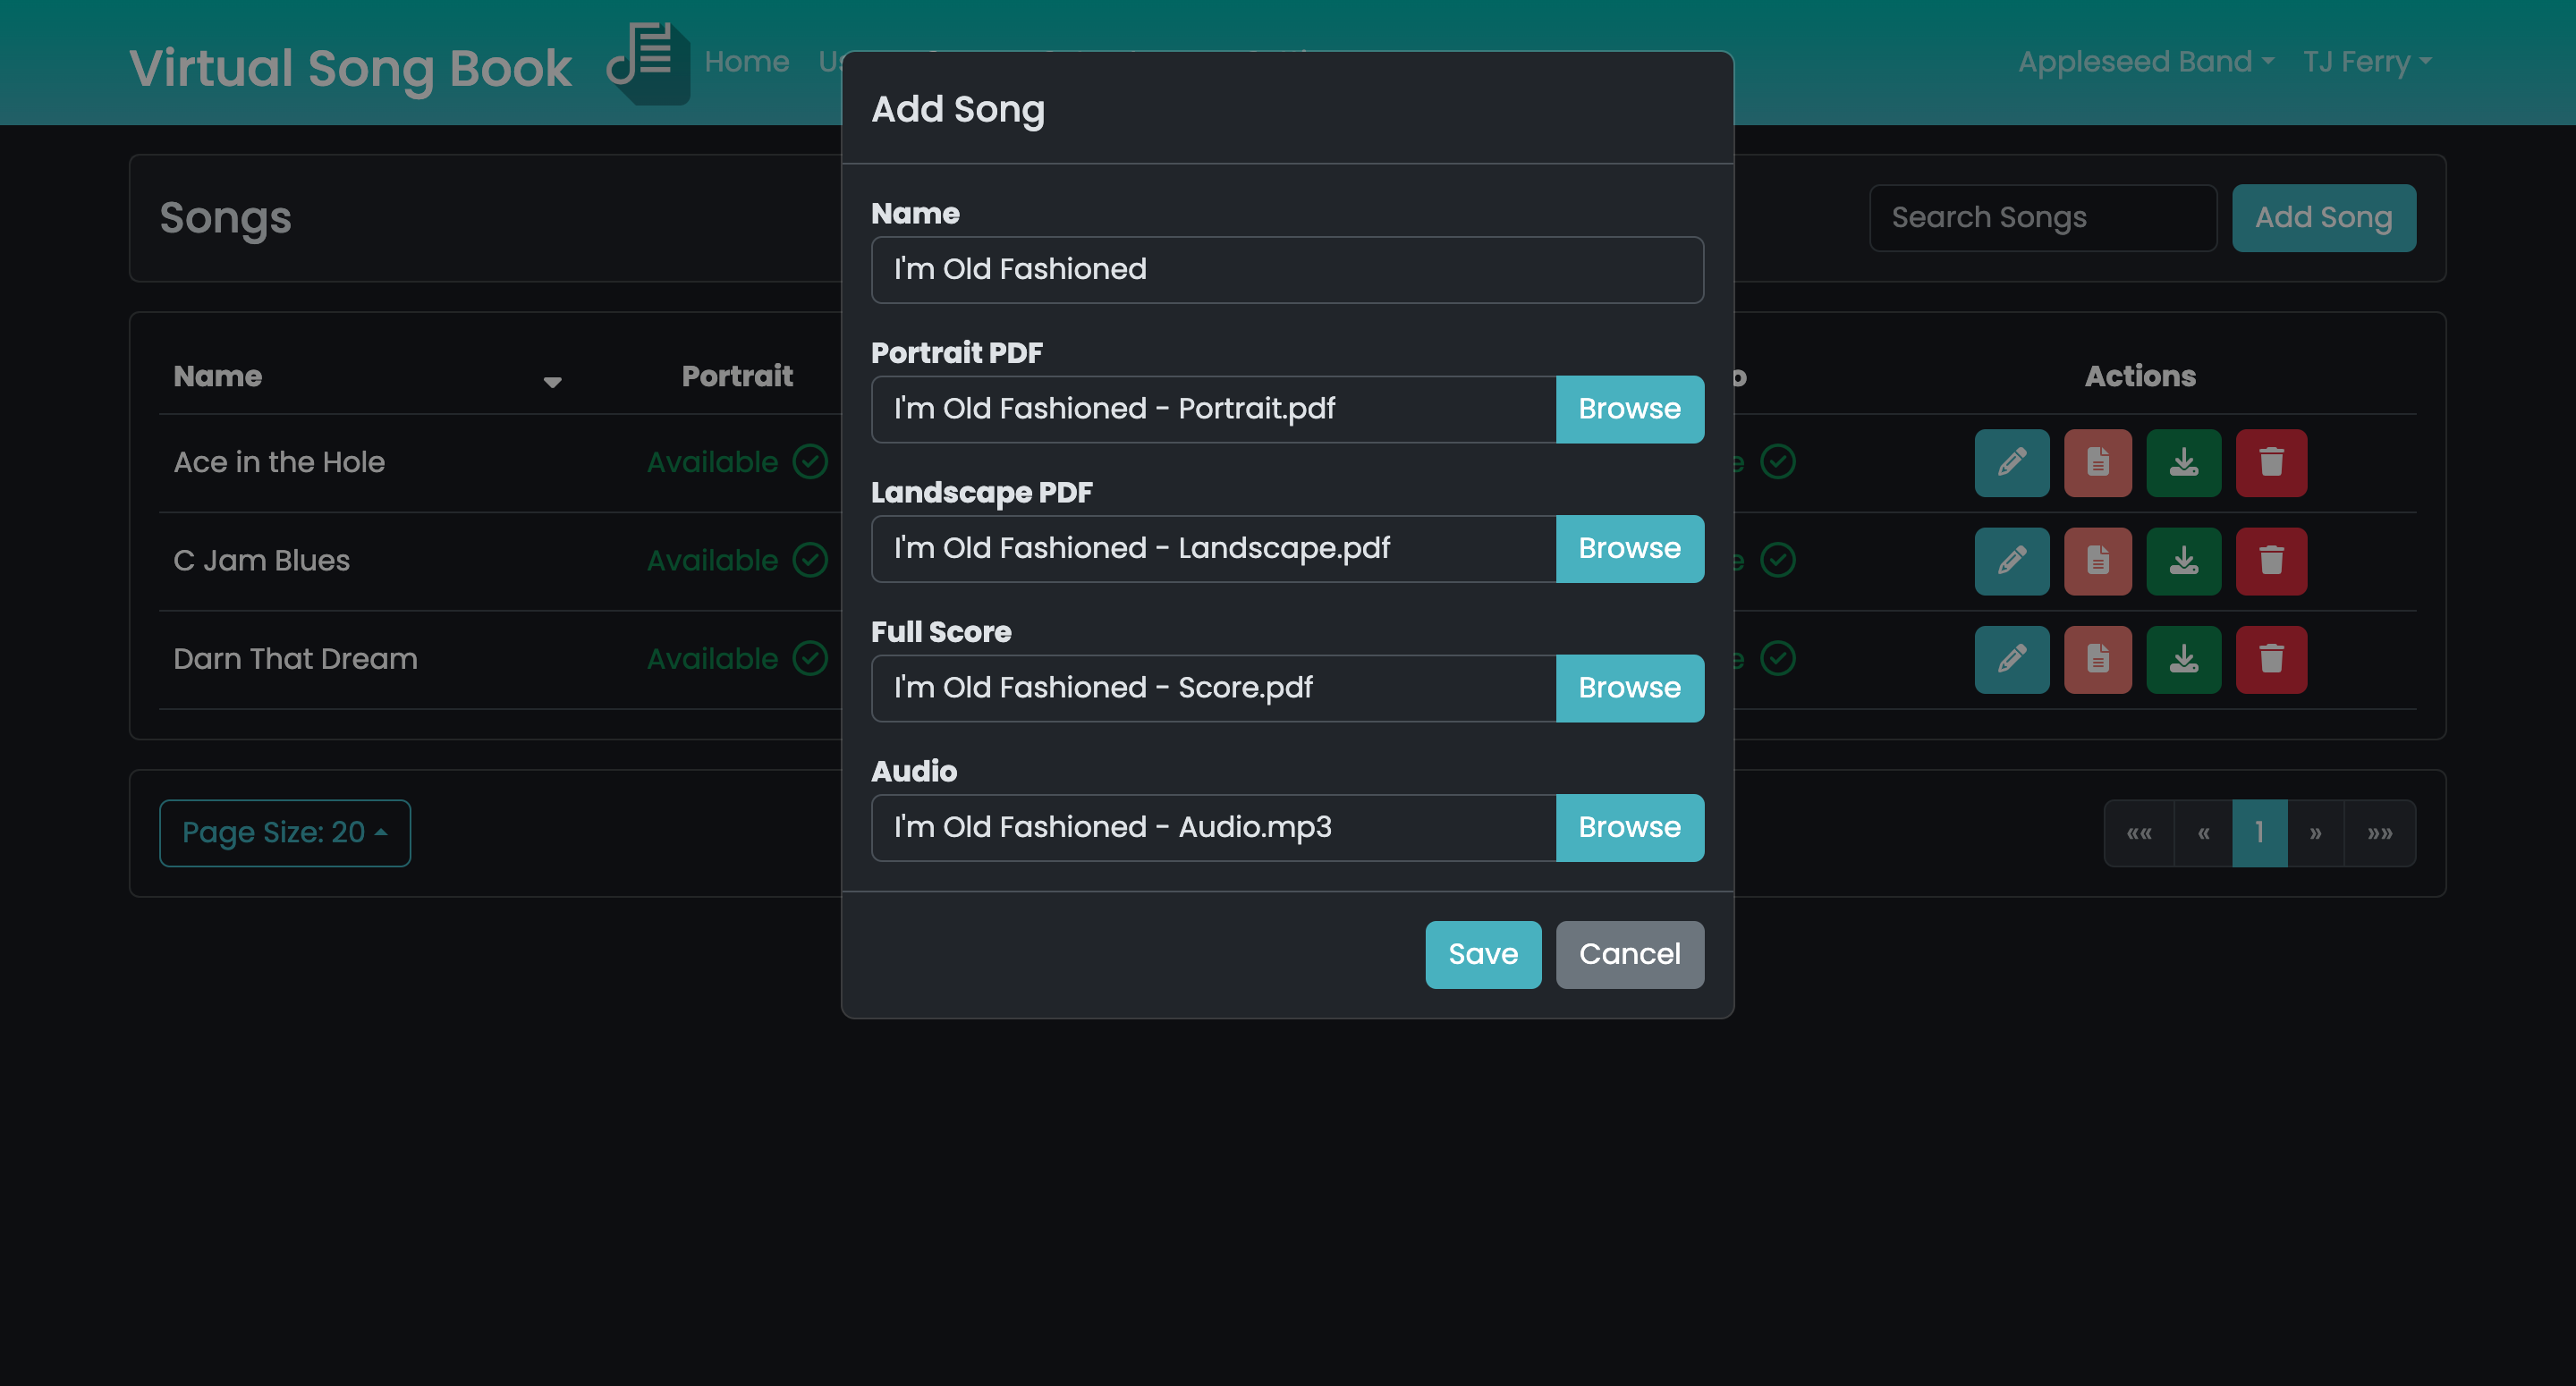Click the document icon for C Jam Blues
Screen dimensions: 2576x1386
coord(2097,560)
